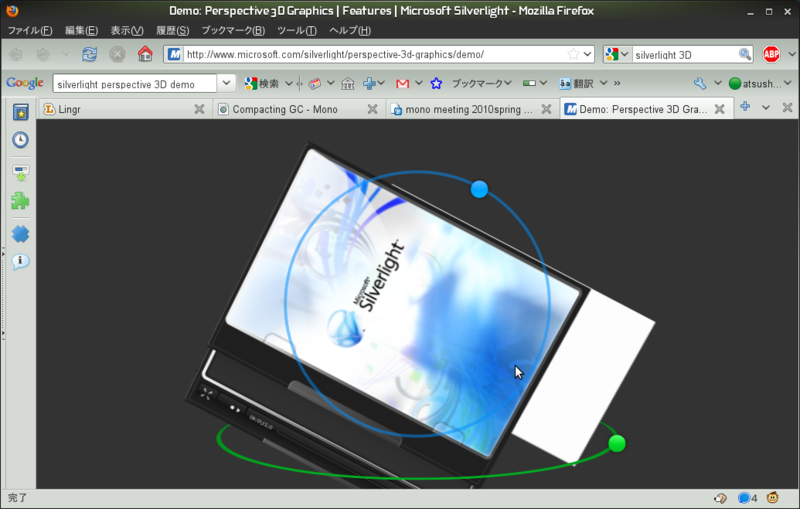Expand the 翻訳 dropdown arrow
The image size is (800, 509).
click(603, 83)
